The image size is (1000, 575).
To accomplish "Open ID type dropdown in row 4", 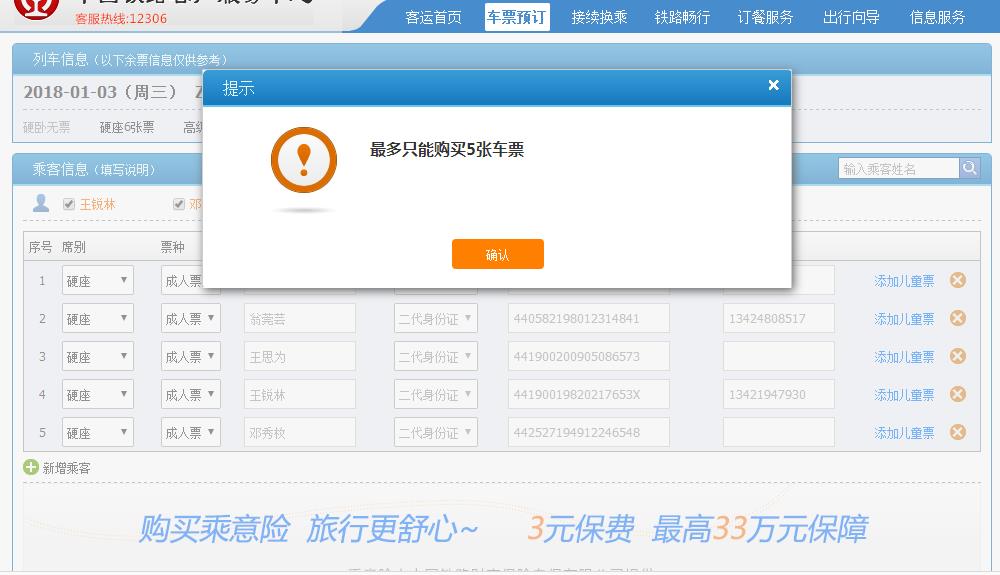I will point(436,394).
